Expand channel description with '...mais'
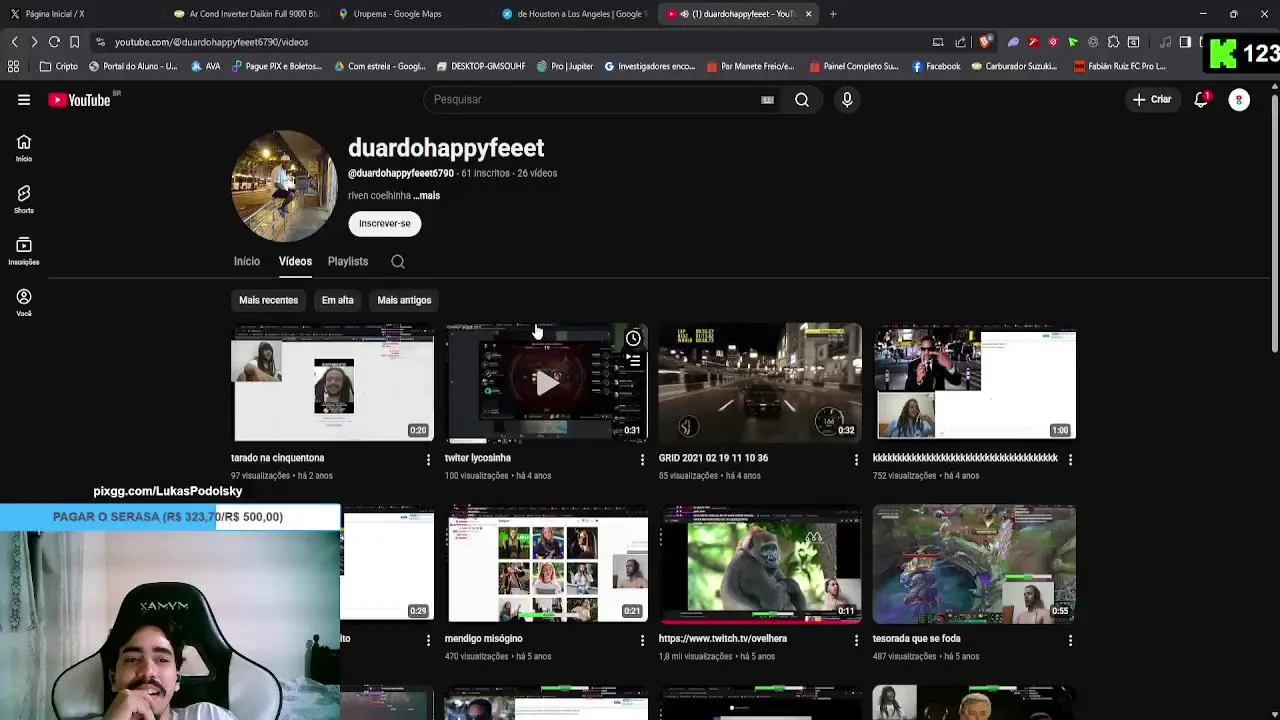 coord(427,196)
